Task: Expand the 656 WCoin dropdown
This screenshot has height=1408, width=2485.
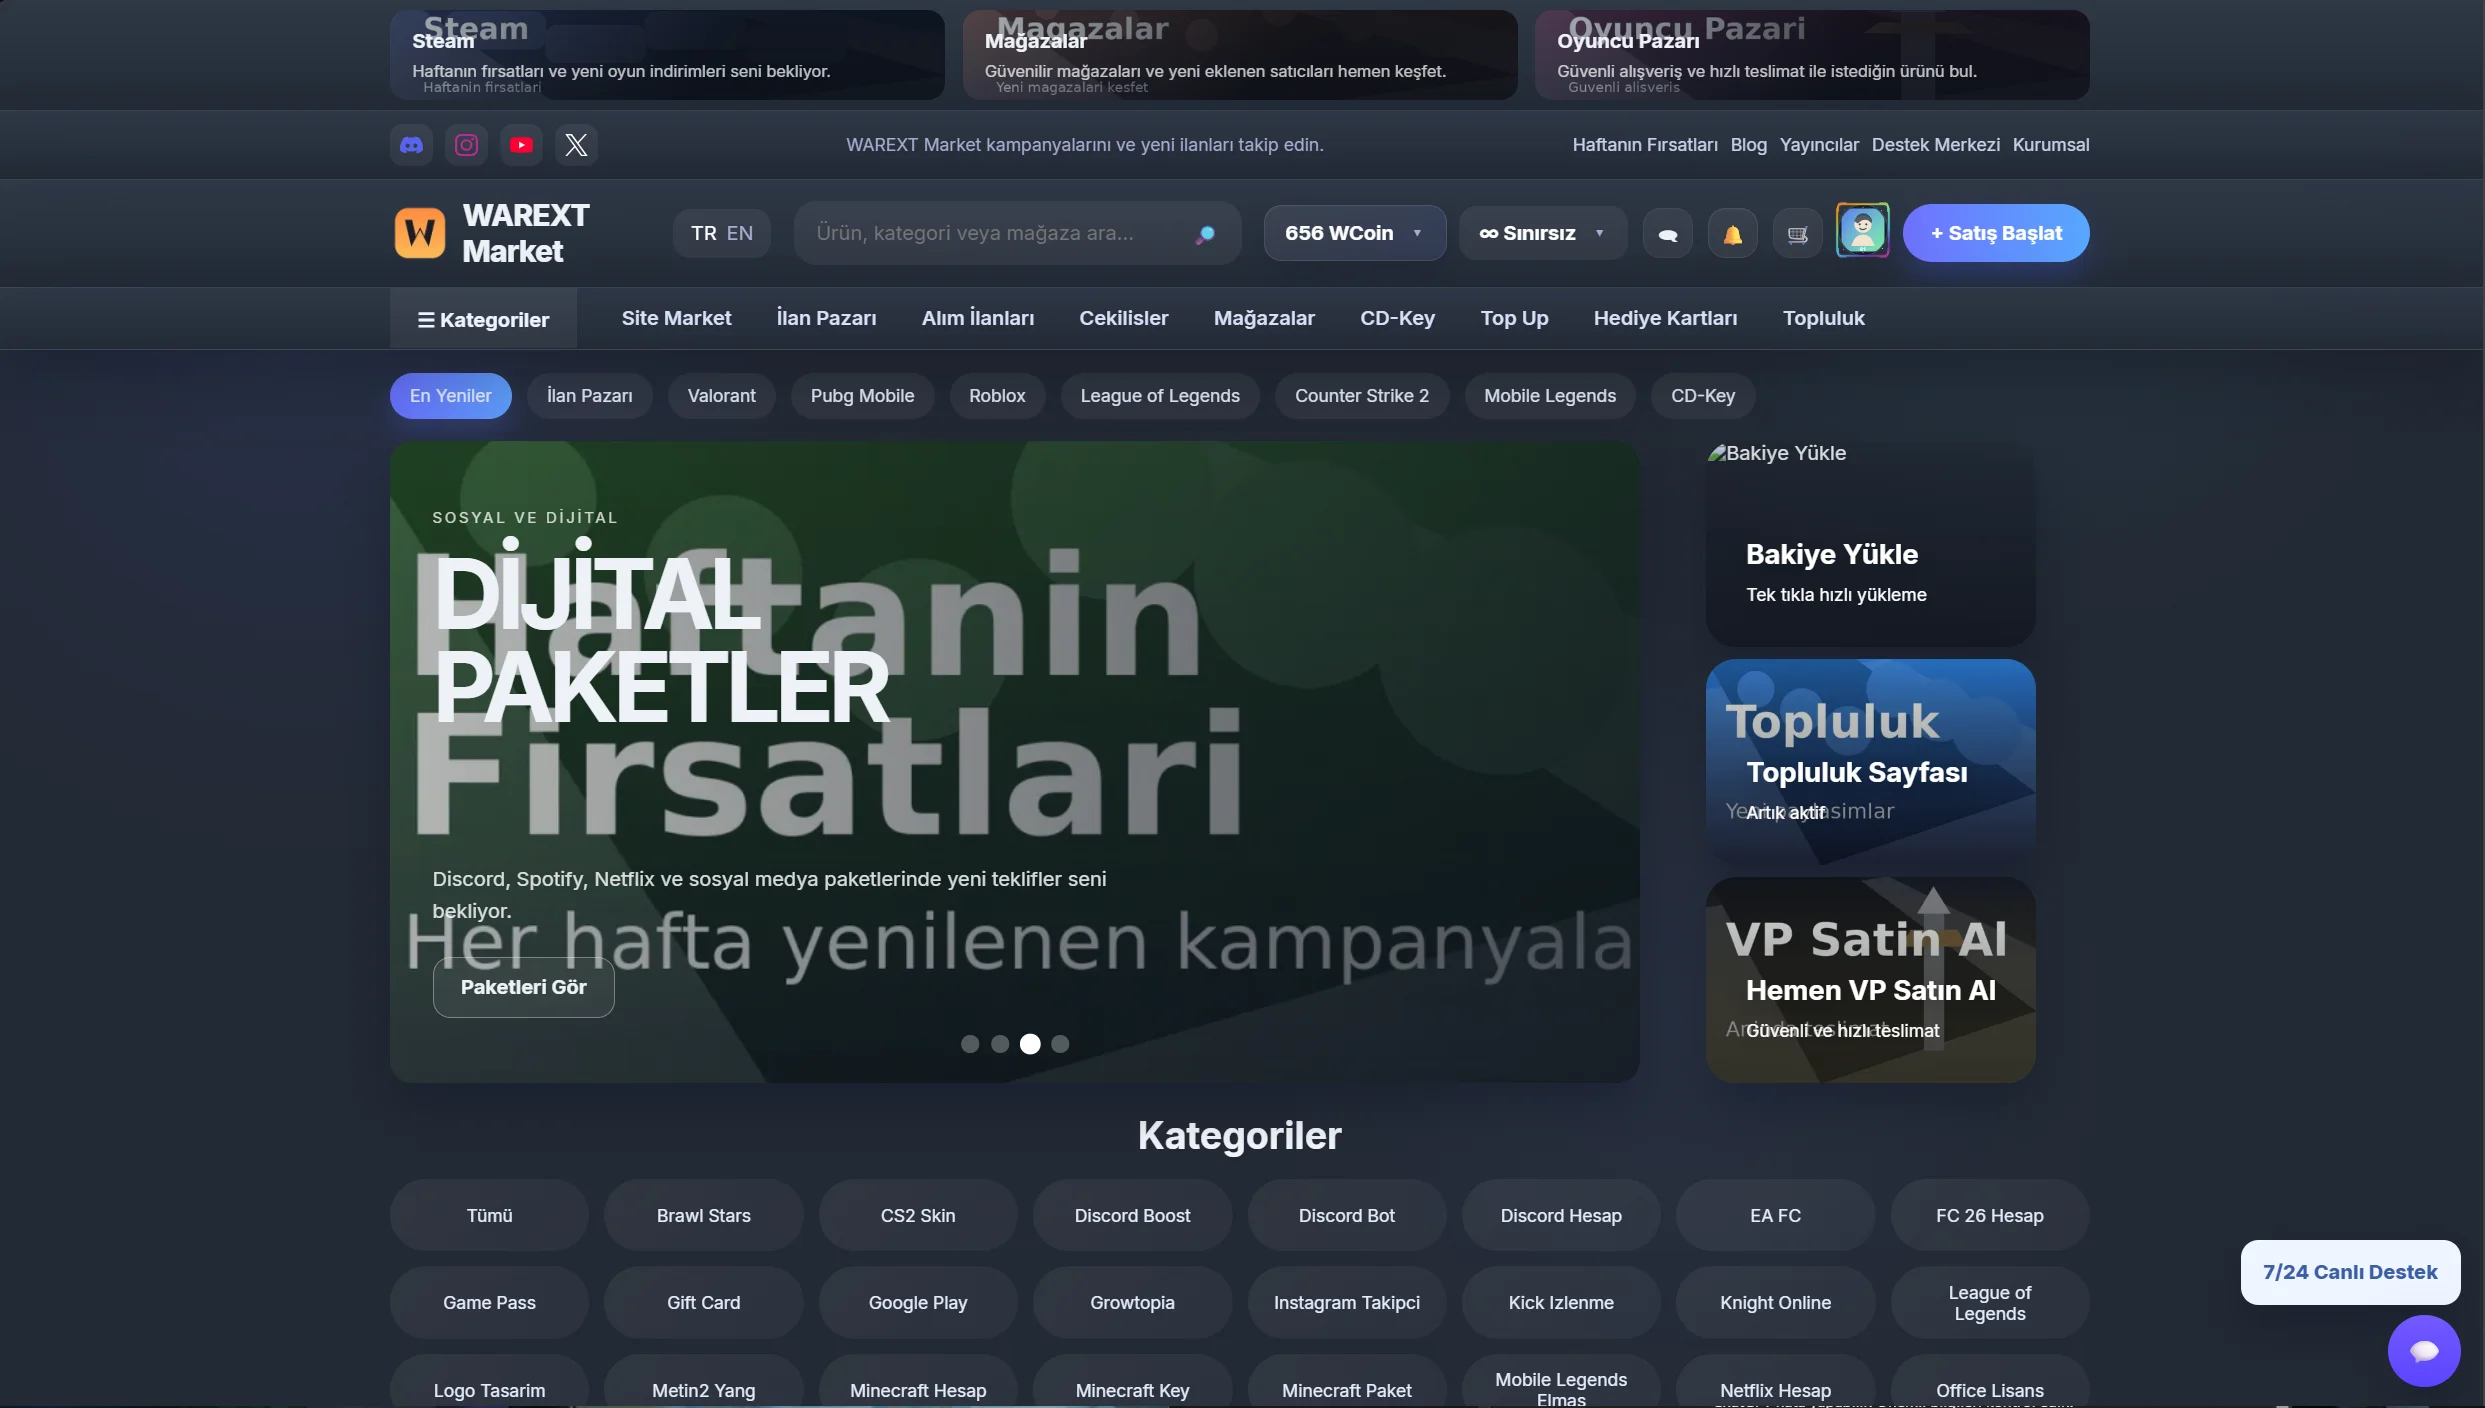Action: [x=1354, y=233]
